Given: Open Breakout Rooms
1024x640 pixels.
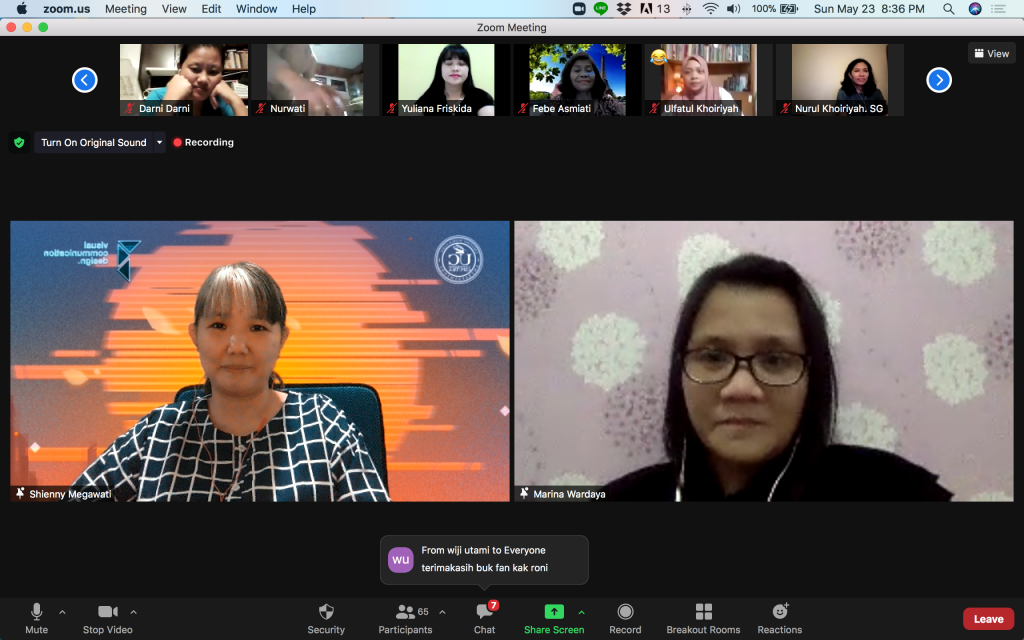Looking at the screenshot, I should (x=703, y=617).
